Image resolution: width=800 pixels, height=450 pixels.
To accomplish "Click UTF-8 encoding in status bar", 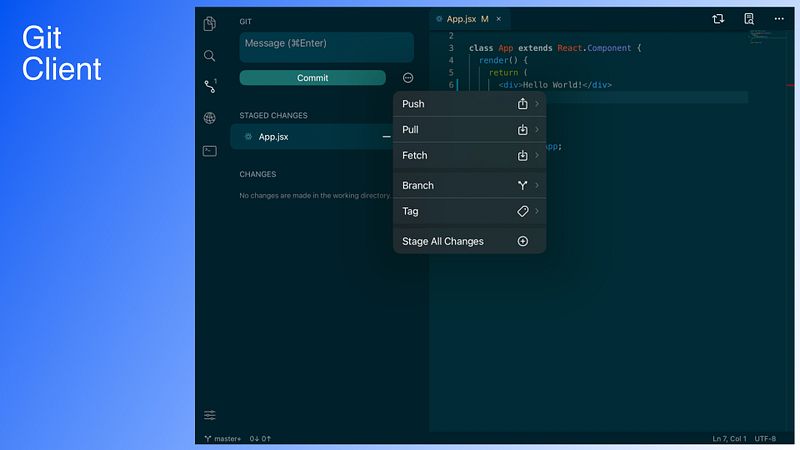I will point(765,439).
